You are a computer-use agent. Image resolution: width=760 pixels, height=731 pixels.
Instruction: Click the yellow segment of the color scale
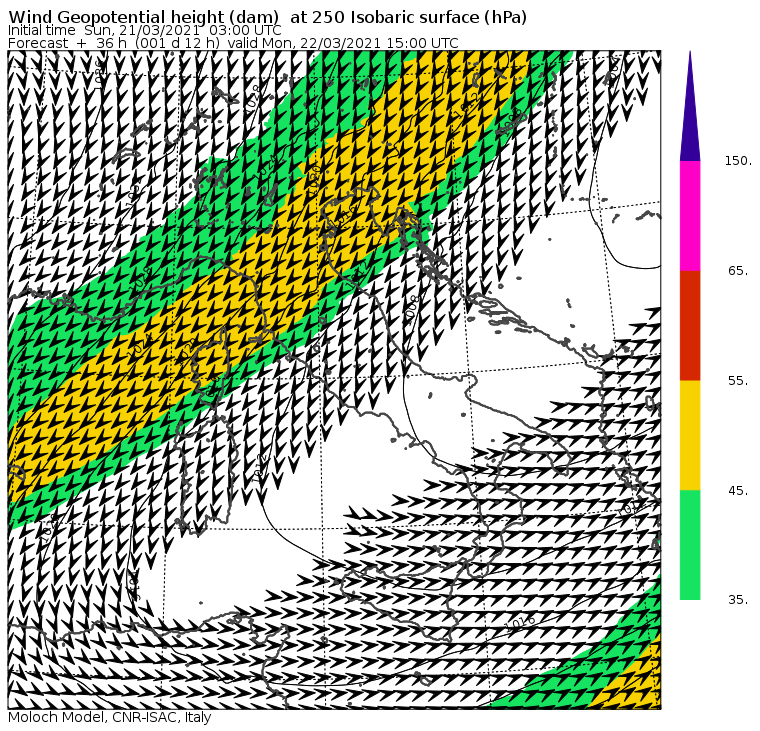tap(690, 435)
